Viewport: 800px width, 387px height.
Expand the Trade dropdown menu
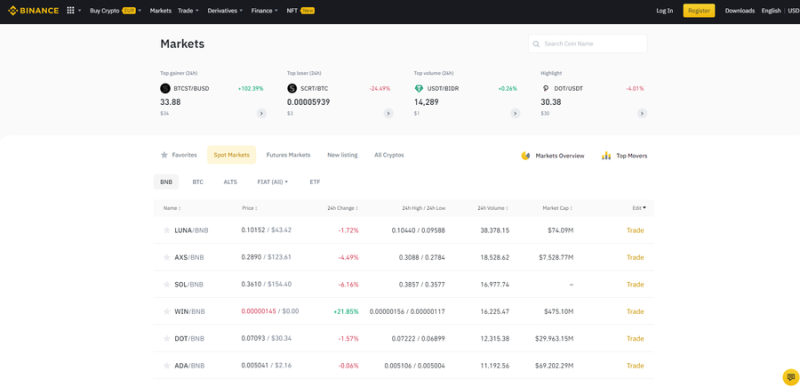click(x=188, y=10)
